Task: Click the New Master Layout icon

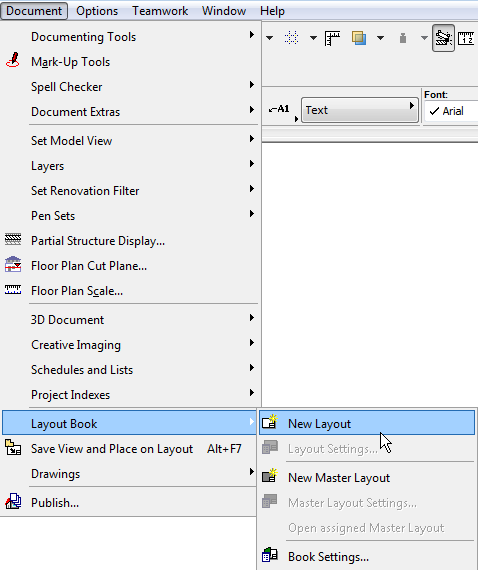Action: click(x=270, y=476)
